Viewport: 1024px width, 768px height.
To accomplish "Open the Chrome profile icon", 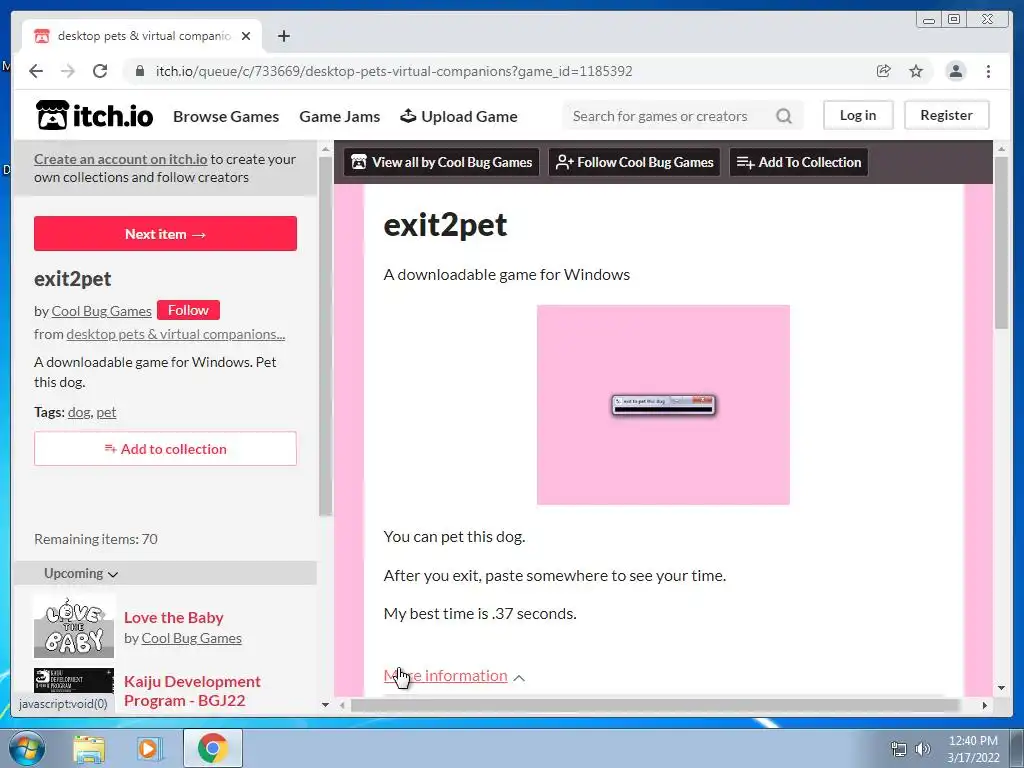I will [955, 71].
